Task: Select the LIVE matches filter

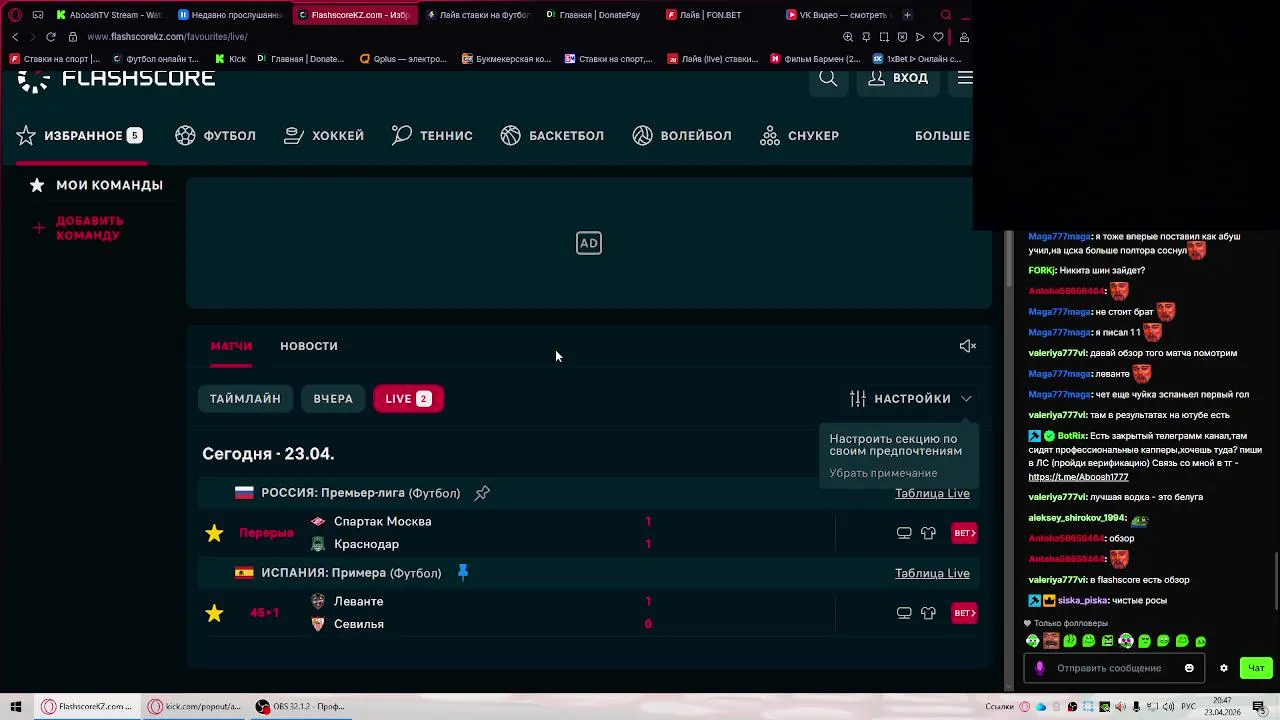Action: point(408,399)
